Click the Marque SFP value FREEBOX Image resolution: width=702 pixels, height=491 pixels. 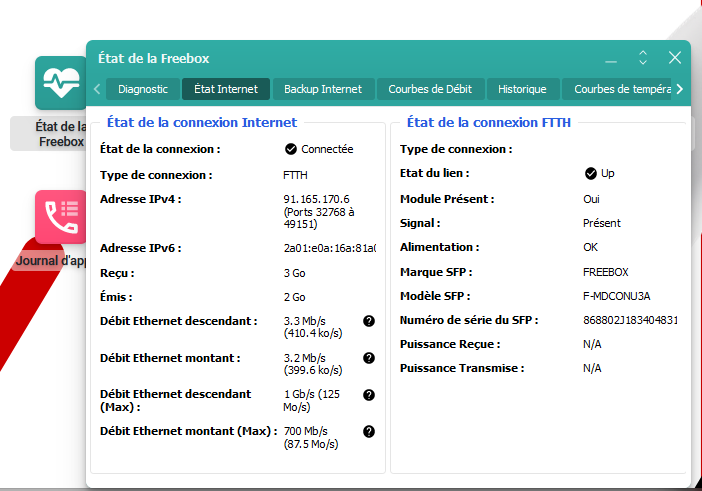point(605,272)
